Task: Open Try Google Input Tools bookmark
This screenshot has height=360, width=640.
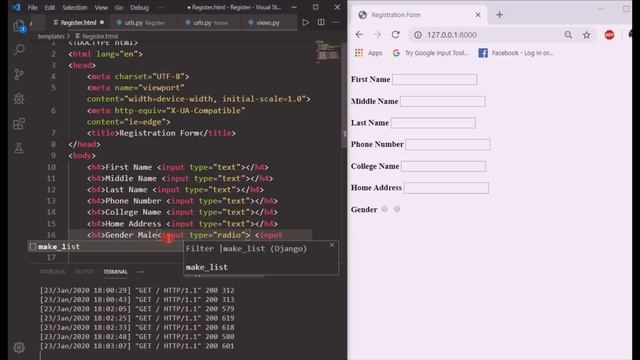Action: 431,53
